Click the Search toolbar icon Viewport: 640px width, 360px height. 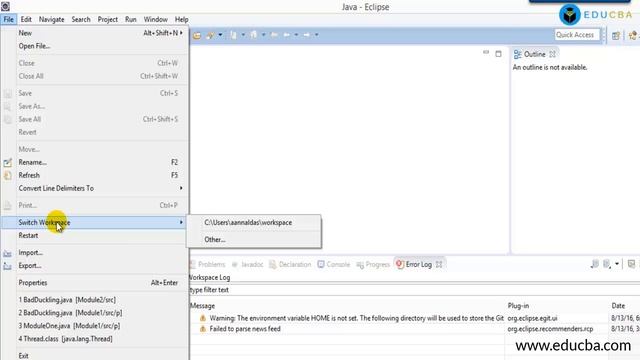pyautogui.click(x=211, y=36)
